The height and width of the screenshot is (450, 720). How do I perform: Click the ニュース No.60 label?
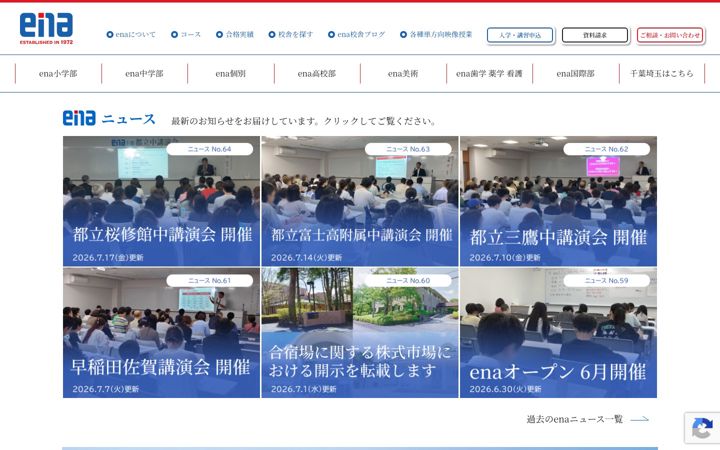pyautogui.click(x=408, y=281)
